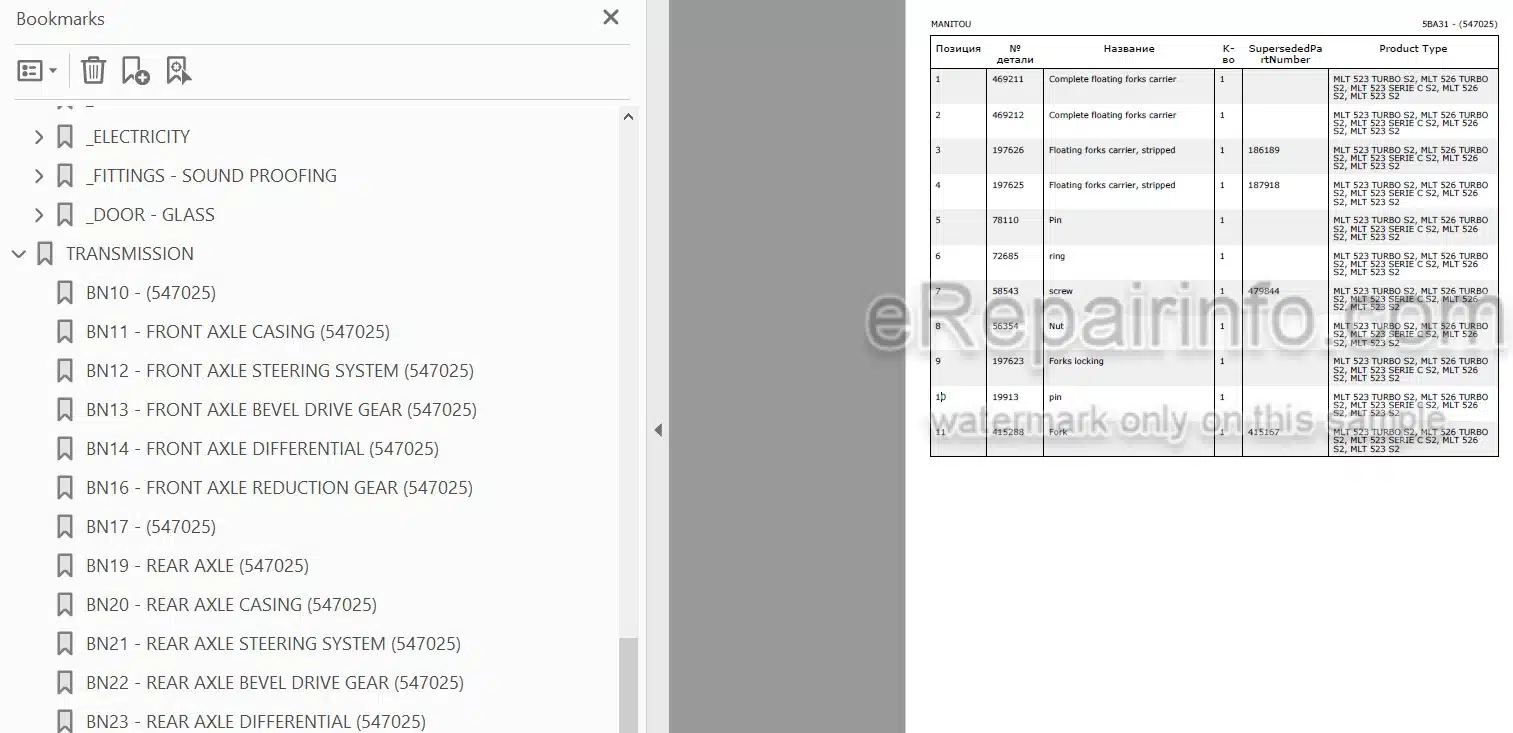Click bookmark icon beside BN16 - FRONT AXLE REDUCTION GEAR
This screenshot has height=733, width=1513.
(x=65, y=488)
